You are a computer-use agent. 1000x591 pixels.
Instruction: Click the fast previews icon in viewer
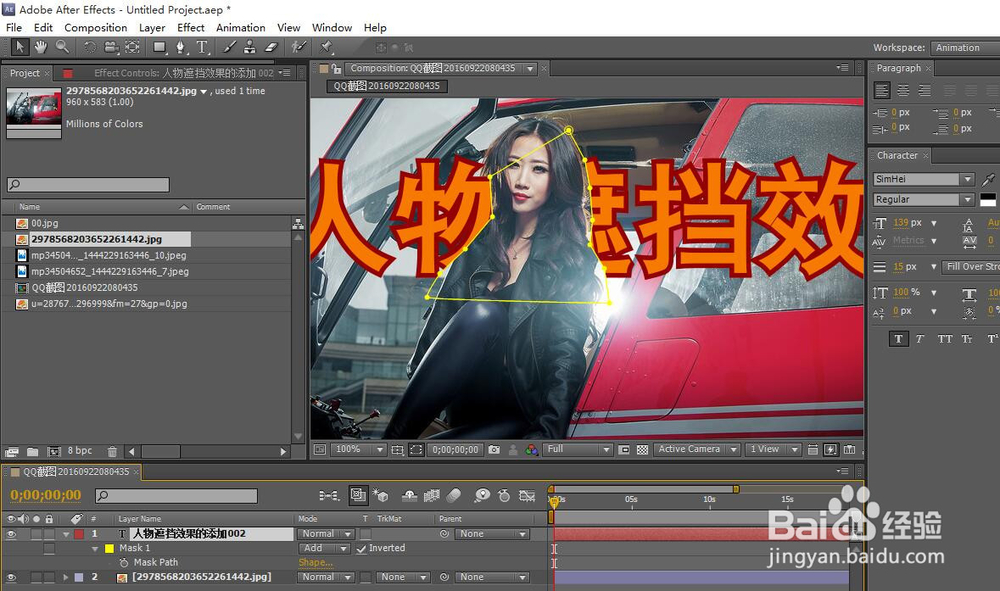830,449
